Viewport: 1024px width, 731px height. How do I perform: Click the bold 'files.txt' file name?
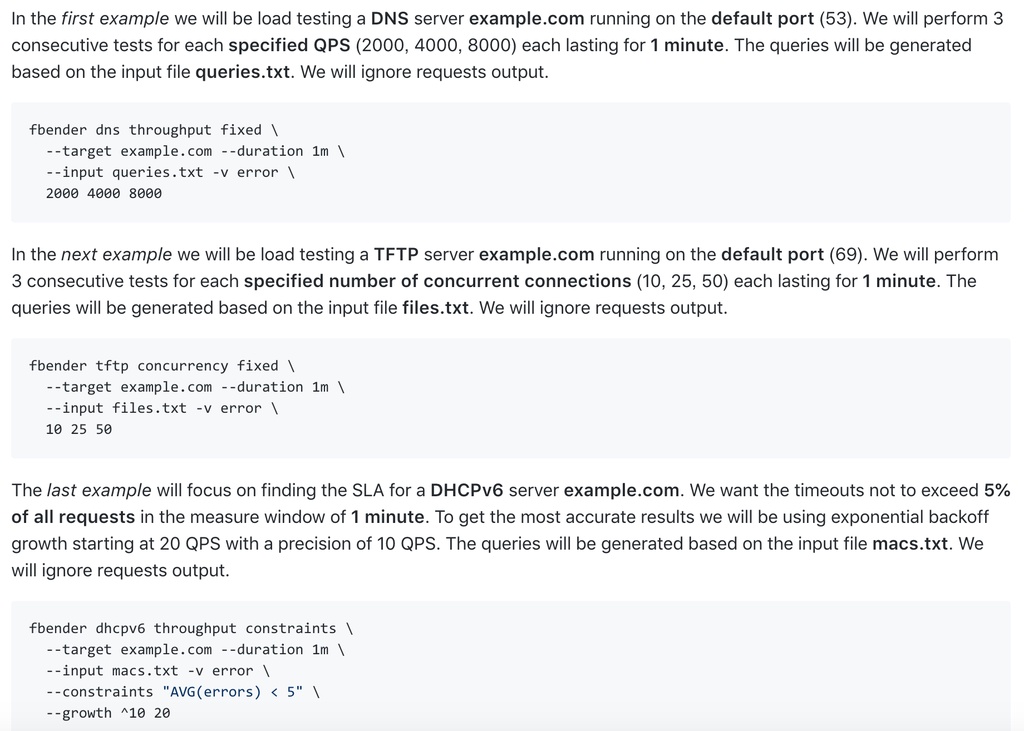click(436, 308)
